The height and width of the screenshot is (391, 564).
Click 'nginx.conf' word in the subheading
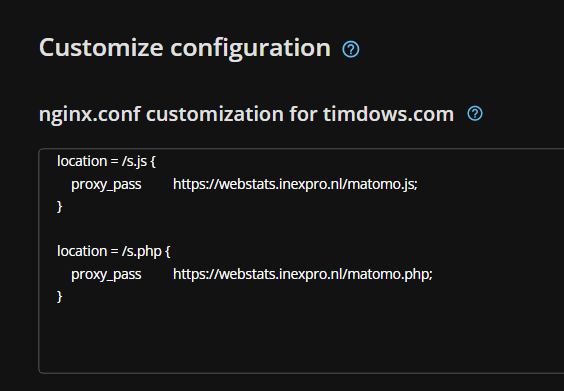coord(89,114)
